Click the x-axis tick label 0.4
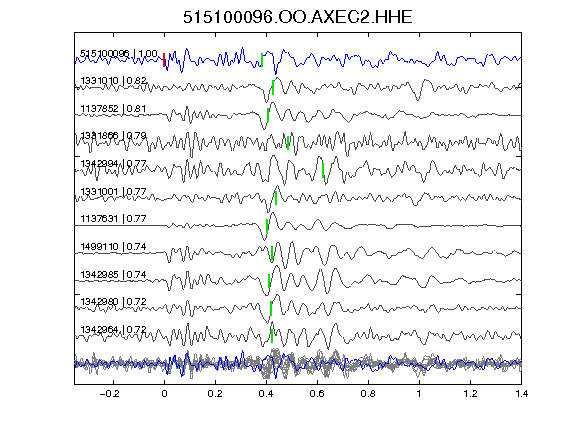The image size is (576, 432). pos(266,394)
